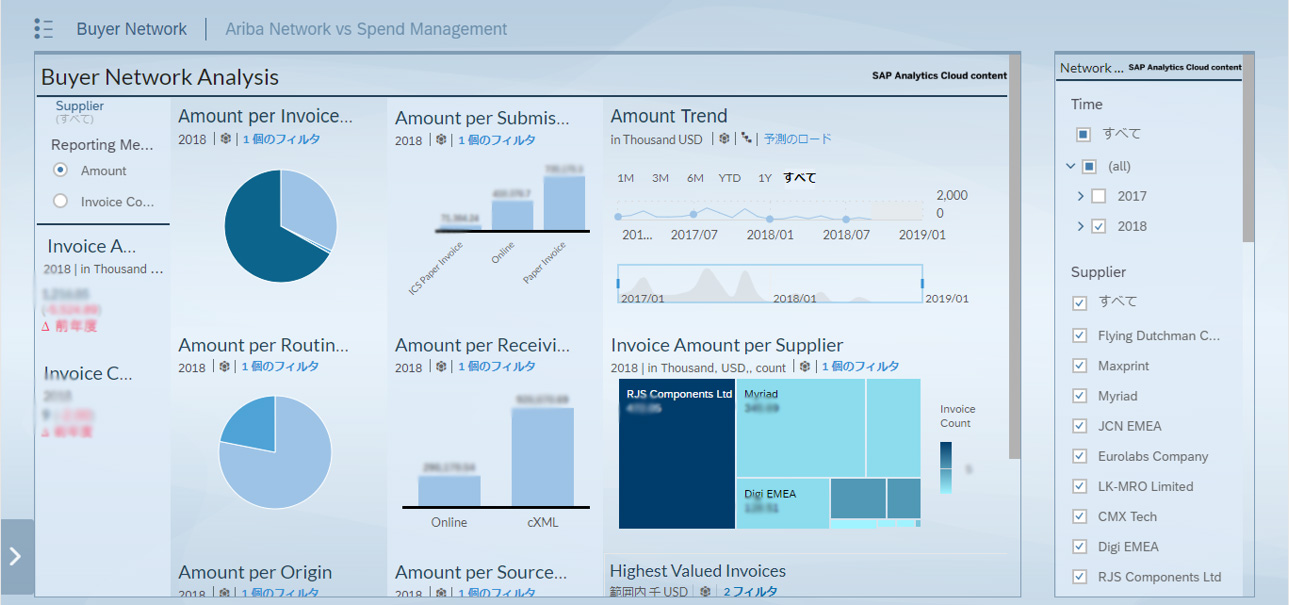Viewport: 1289px width, 605px height.
Task: Click model icon under Amount per Invoice chart
Action: coord(226,140)
